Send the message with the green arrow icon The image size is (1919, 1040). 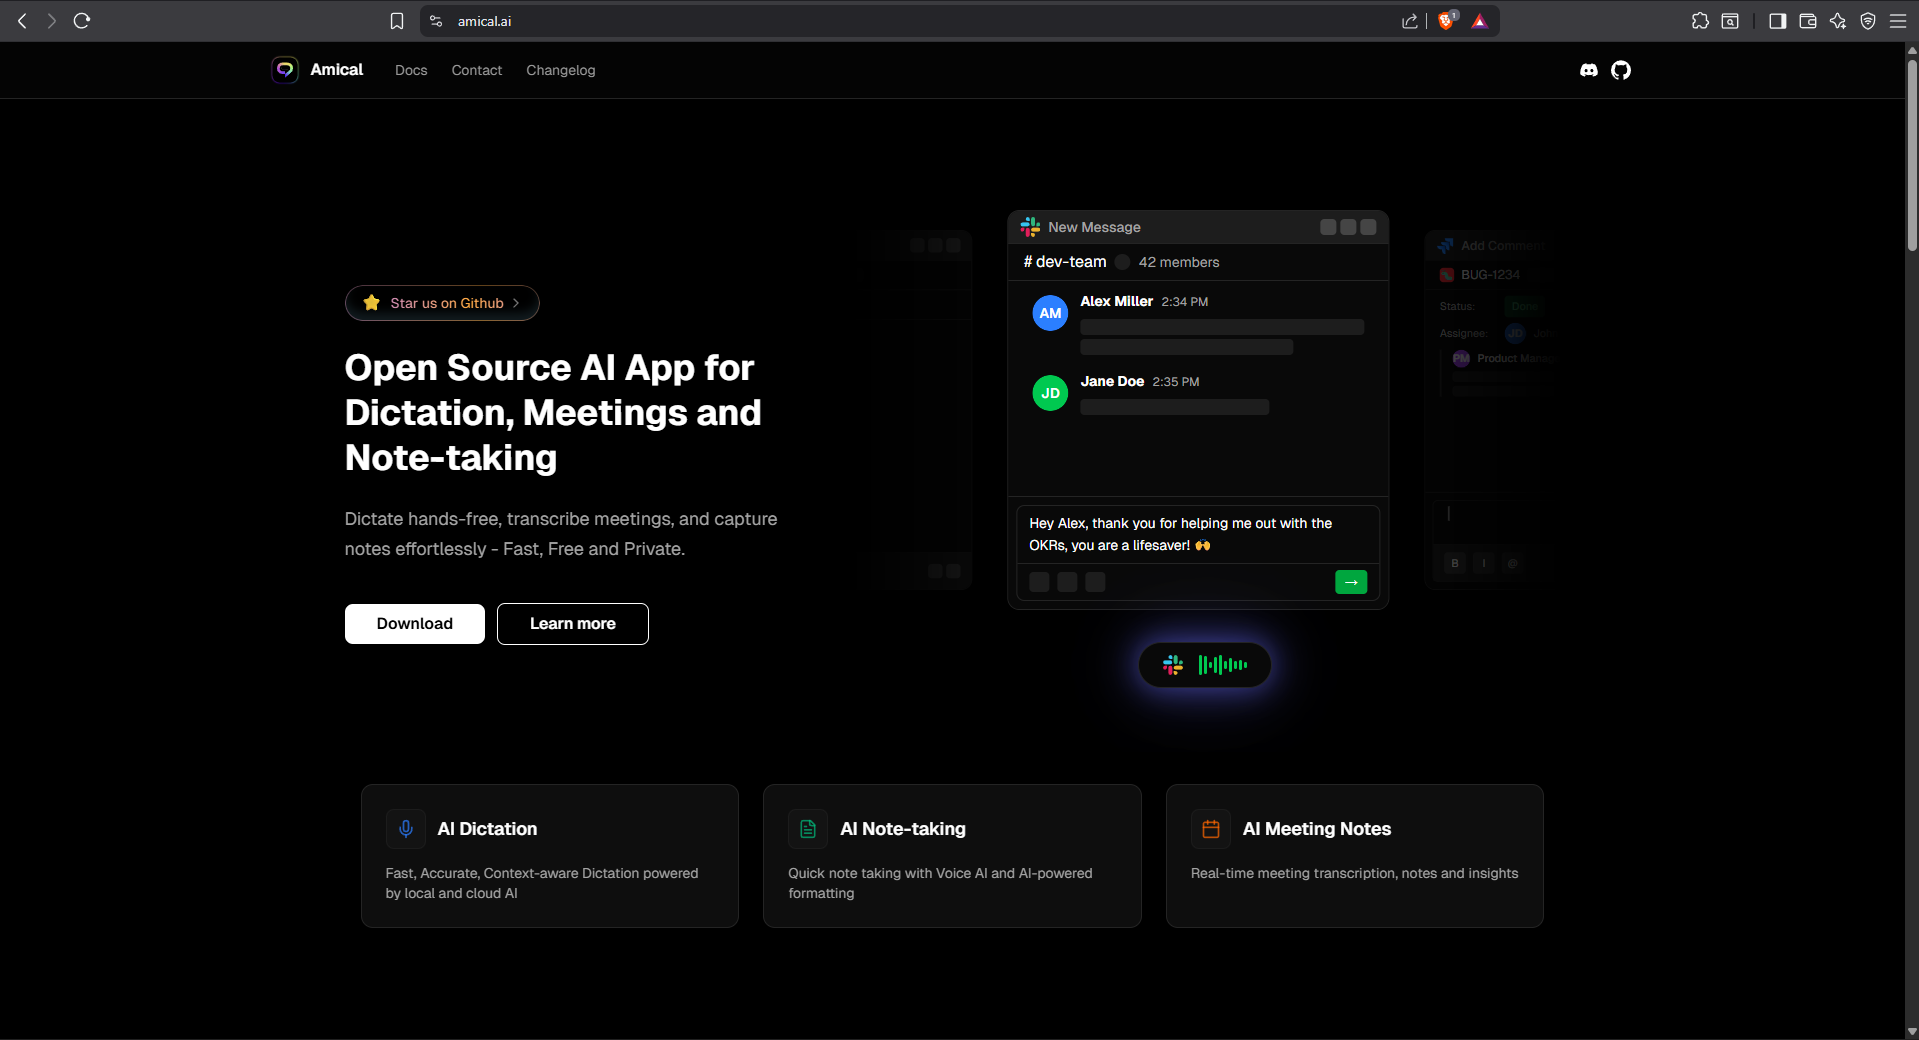coord(1350,581)
